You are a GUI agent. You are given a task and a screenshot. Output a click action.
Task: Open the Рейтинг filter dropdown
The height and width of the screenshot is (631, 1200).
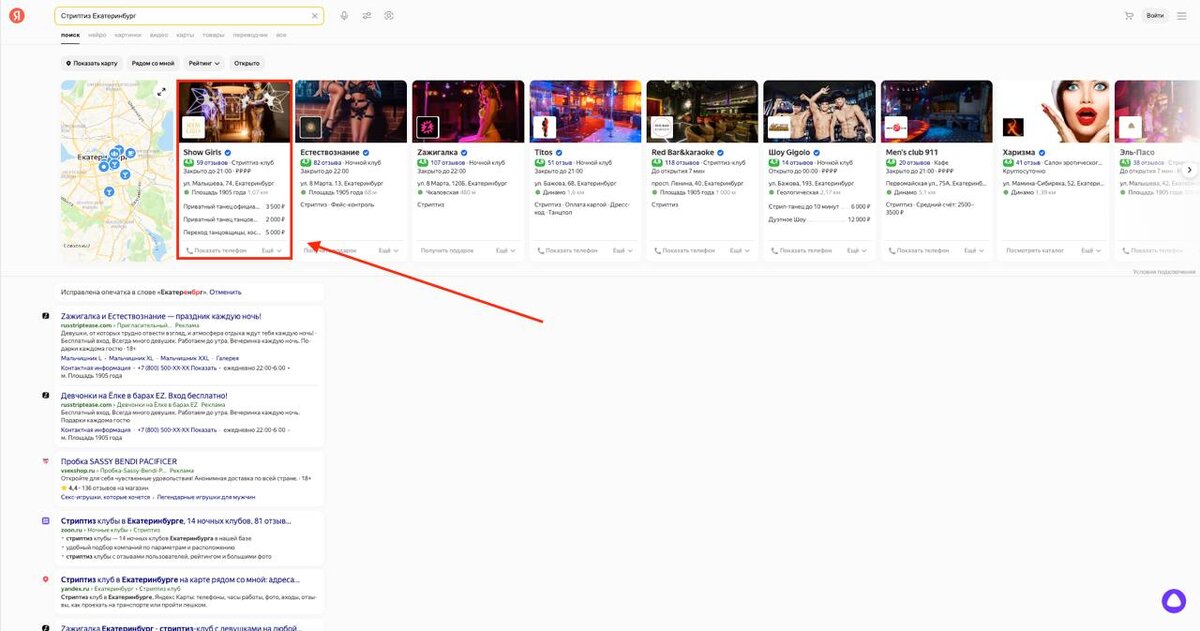pyautogui.click(x=204, y=63)
